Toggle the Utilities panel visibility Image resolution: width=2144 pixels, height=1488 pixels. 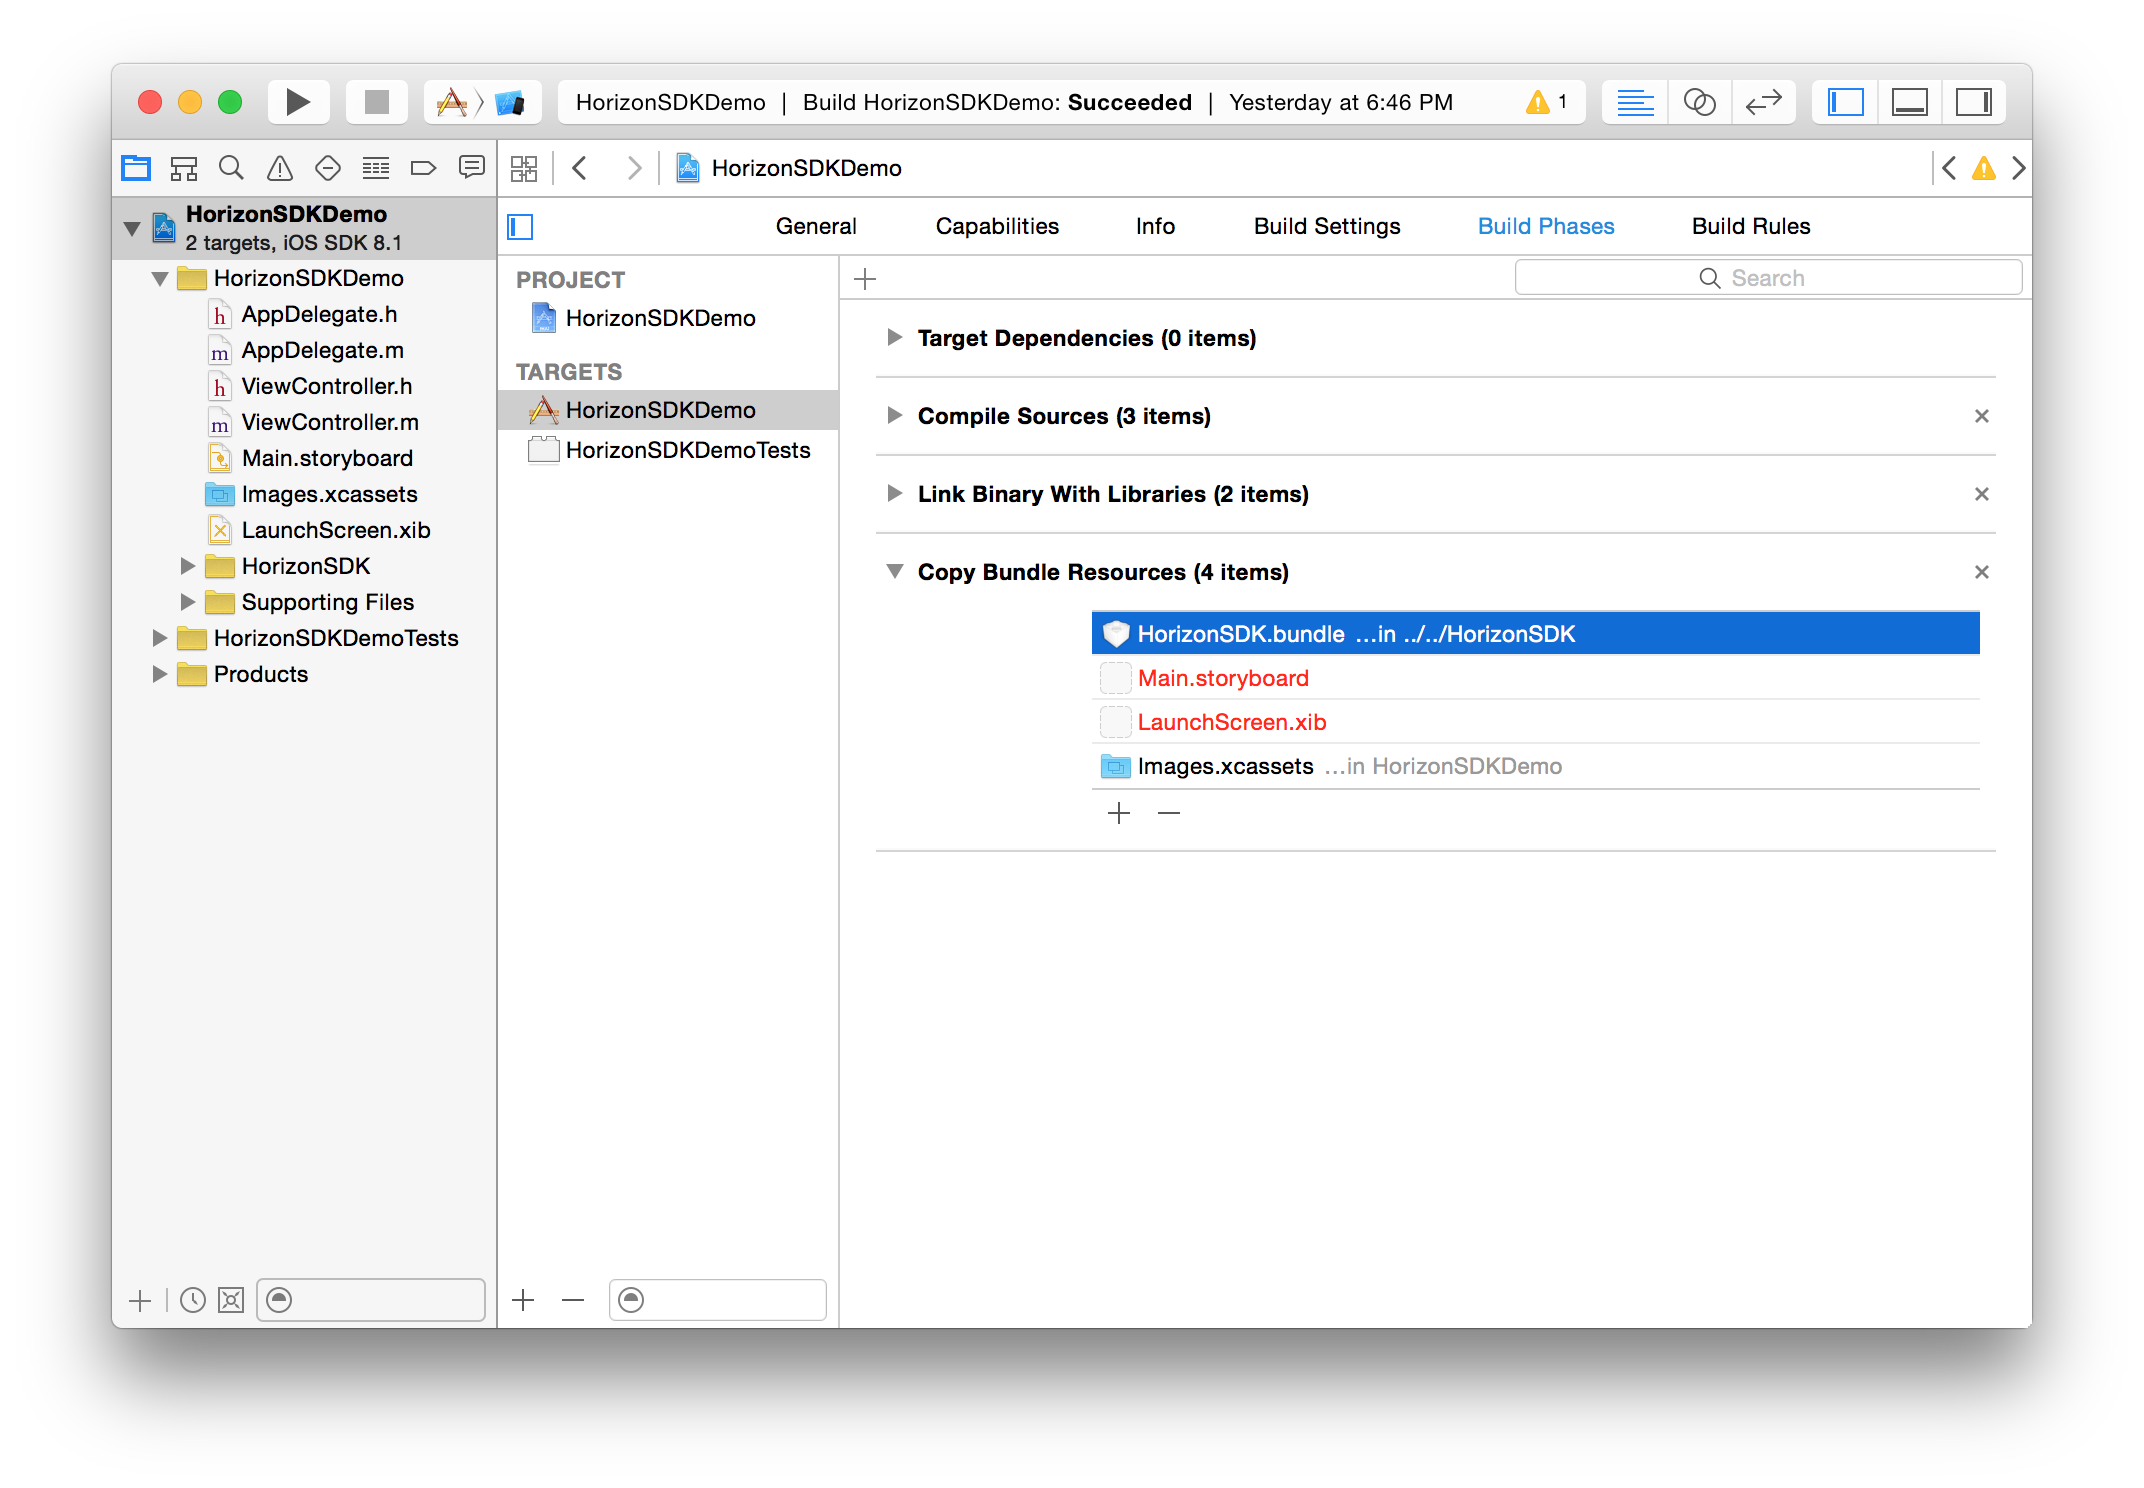(1974, 102)
